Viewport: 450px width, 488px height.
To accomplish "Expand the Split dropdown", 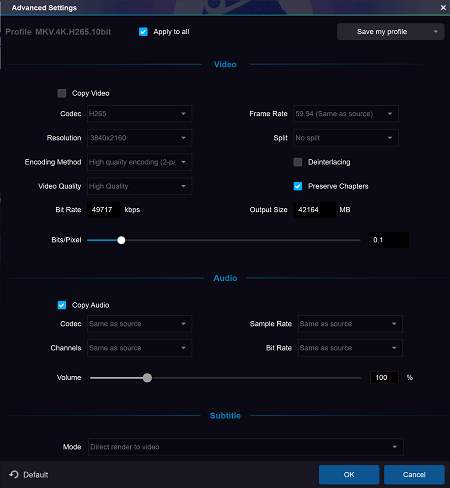I will (x=346, y=138).
